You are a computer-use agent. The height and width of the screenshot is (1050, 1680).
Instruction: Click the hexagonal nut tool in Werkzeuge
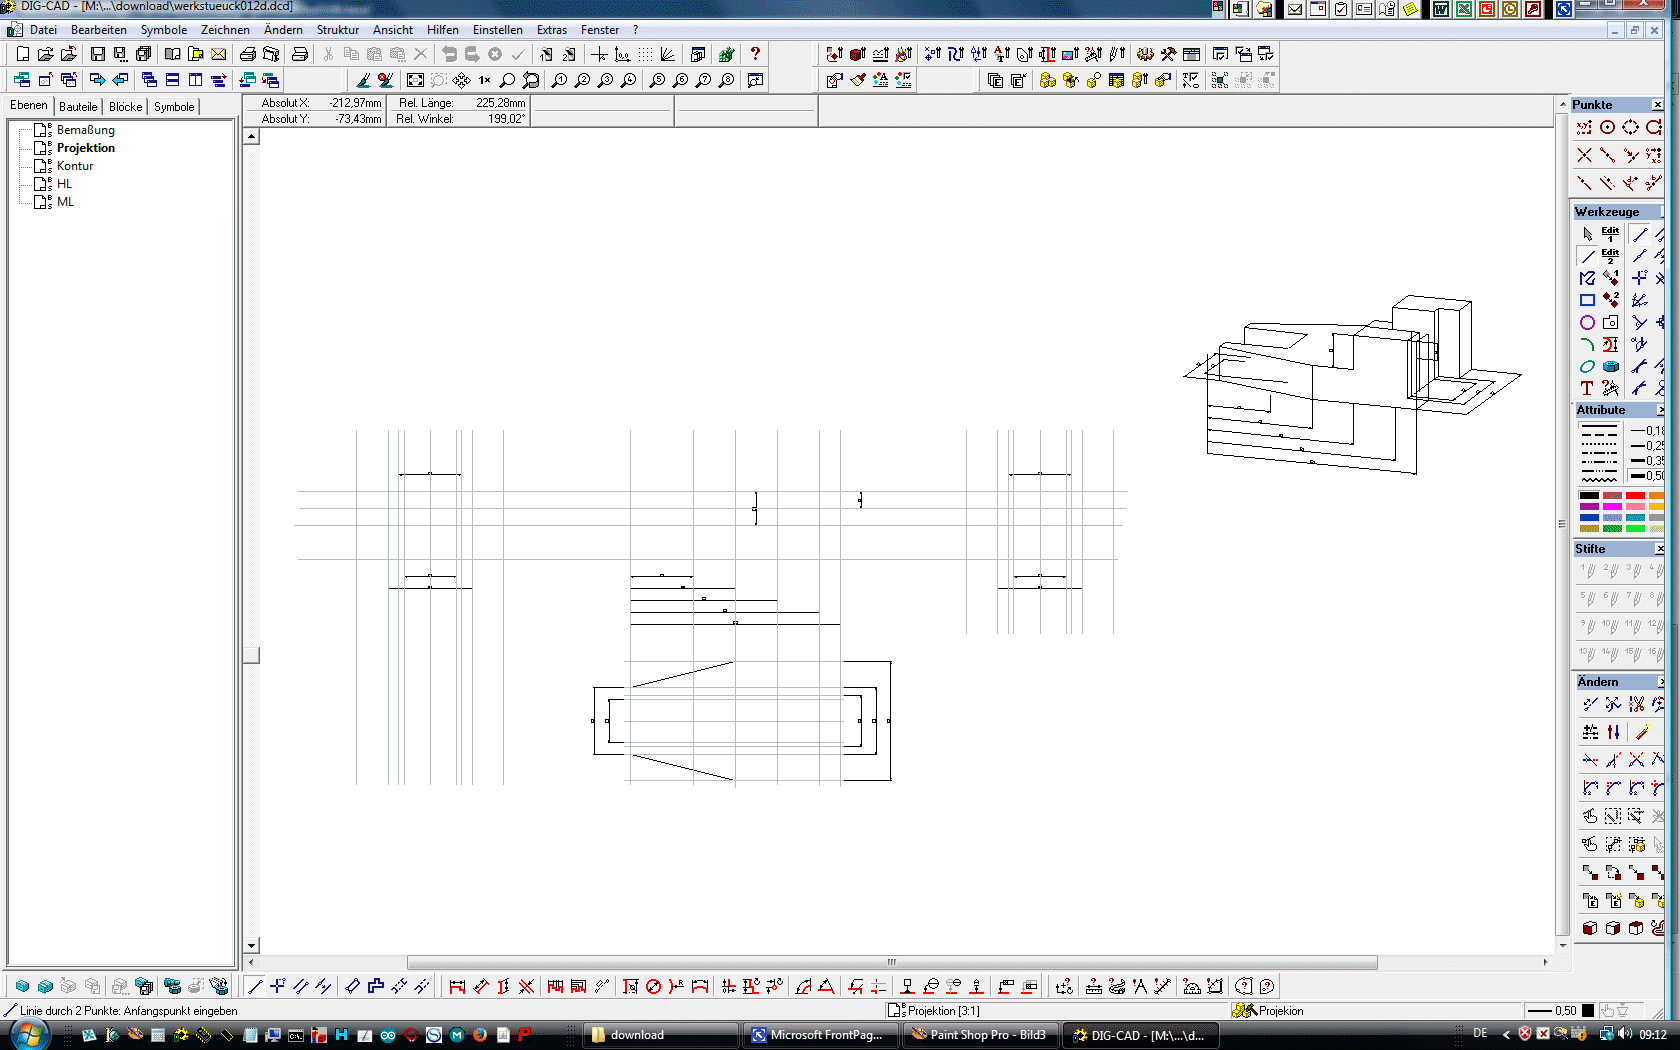click(1610, 366)
